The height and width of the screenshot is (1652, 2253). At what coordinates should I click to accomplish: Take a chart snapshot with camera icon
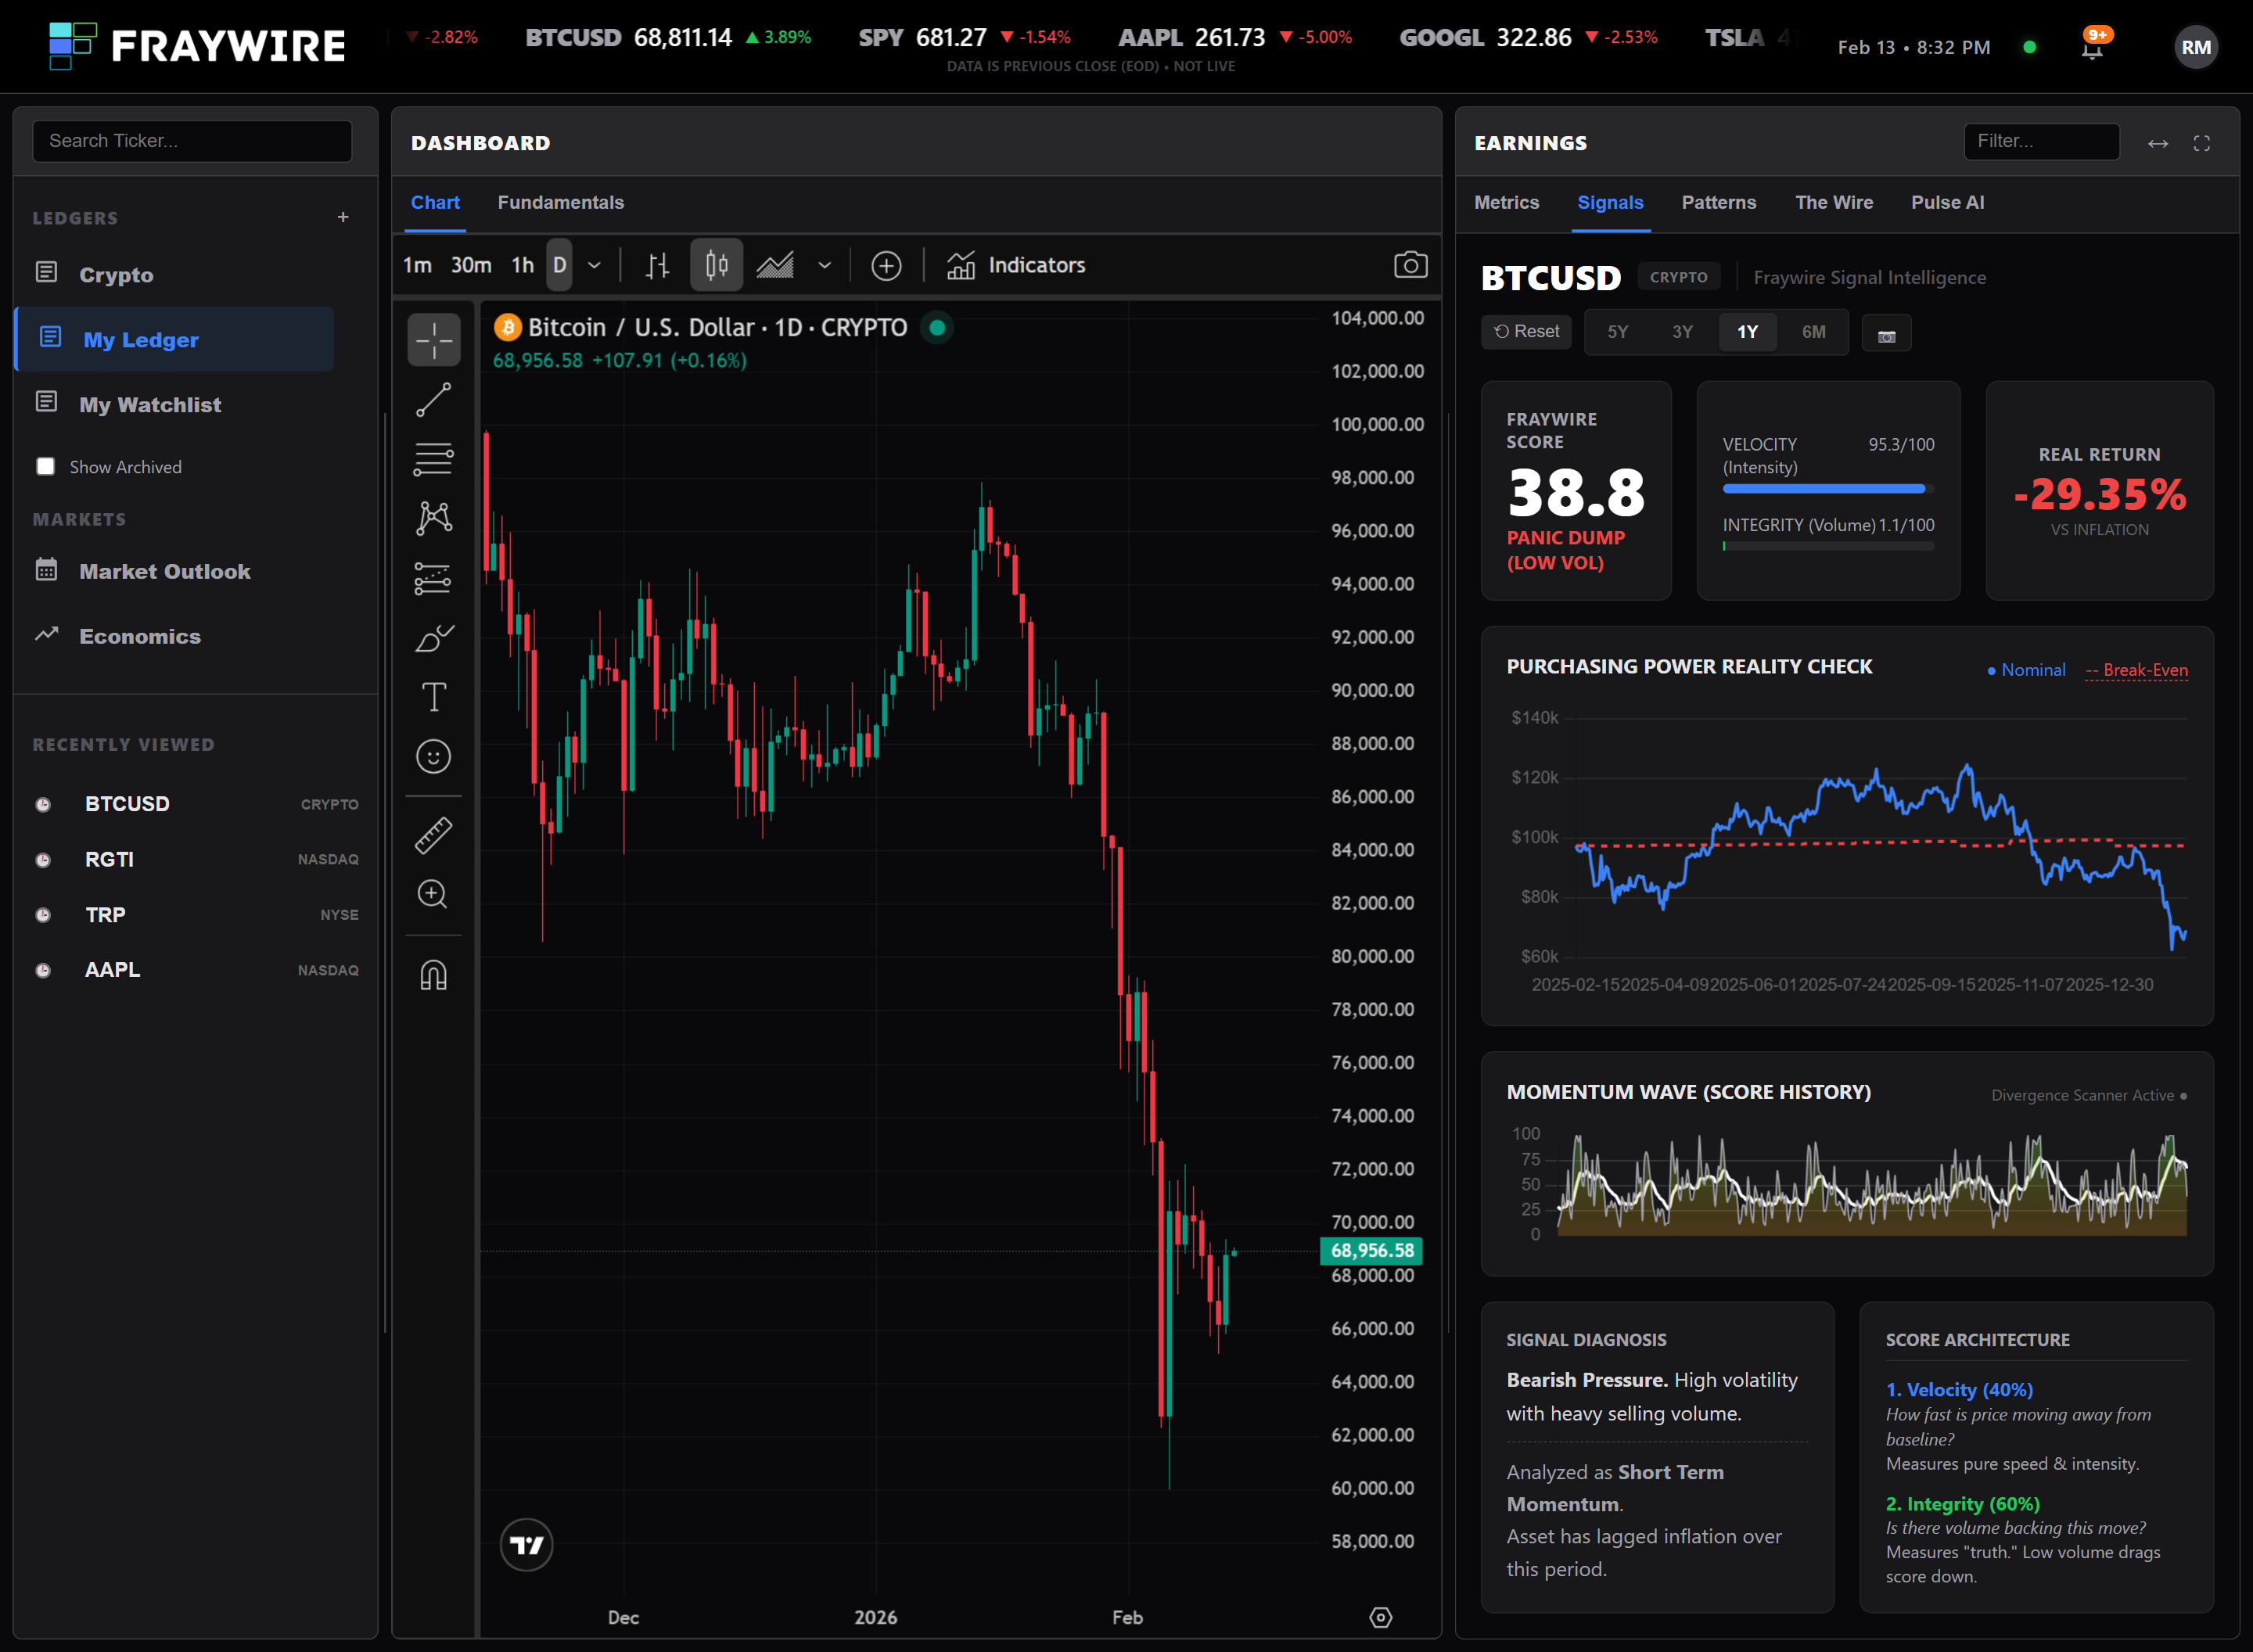[1410, 265]
